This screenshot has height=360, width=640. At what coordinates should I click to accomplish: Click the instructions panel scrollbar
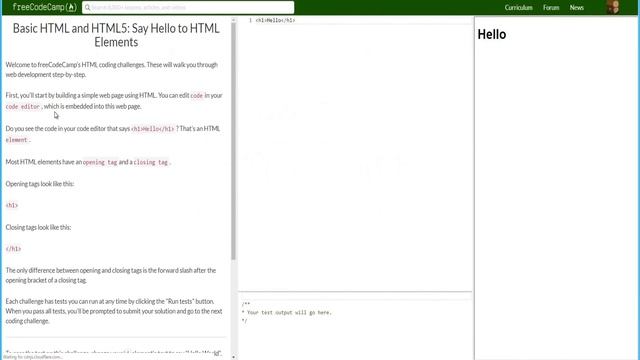pos(233,141)
